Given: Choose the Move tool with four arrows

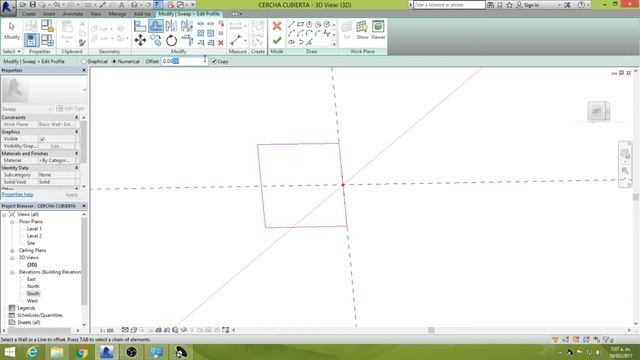Looking at the screenshot, I should click(x=140, y=40).
